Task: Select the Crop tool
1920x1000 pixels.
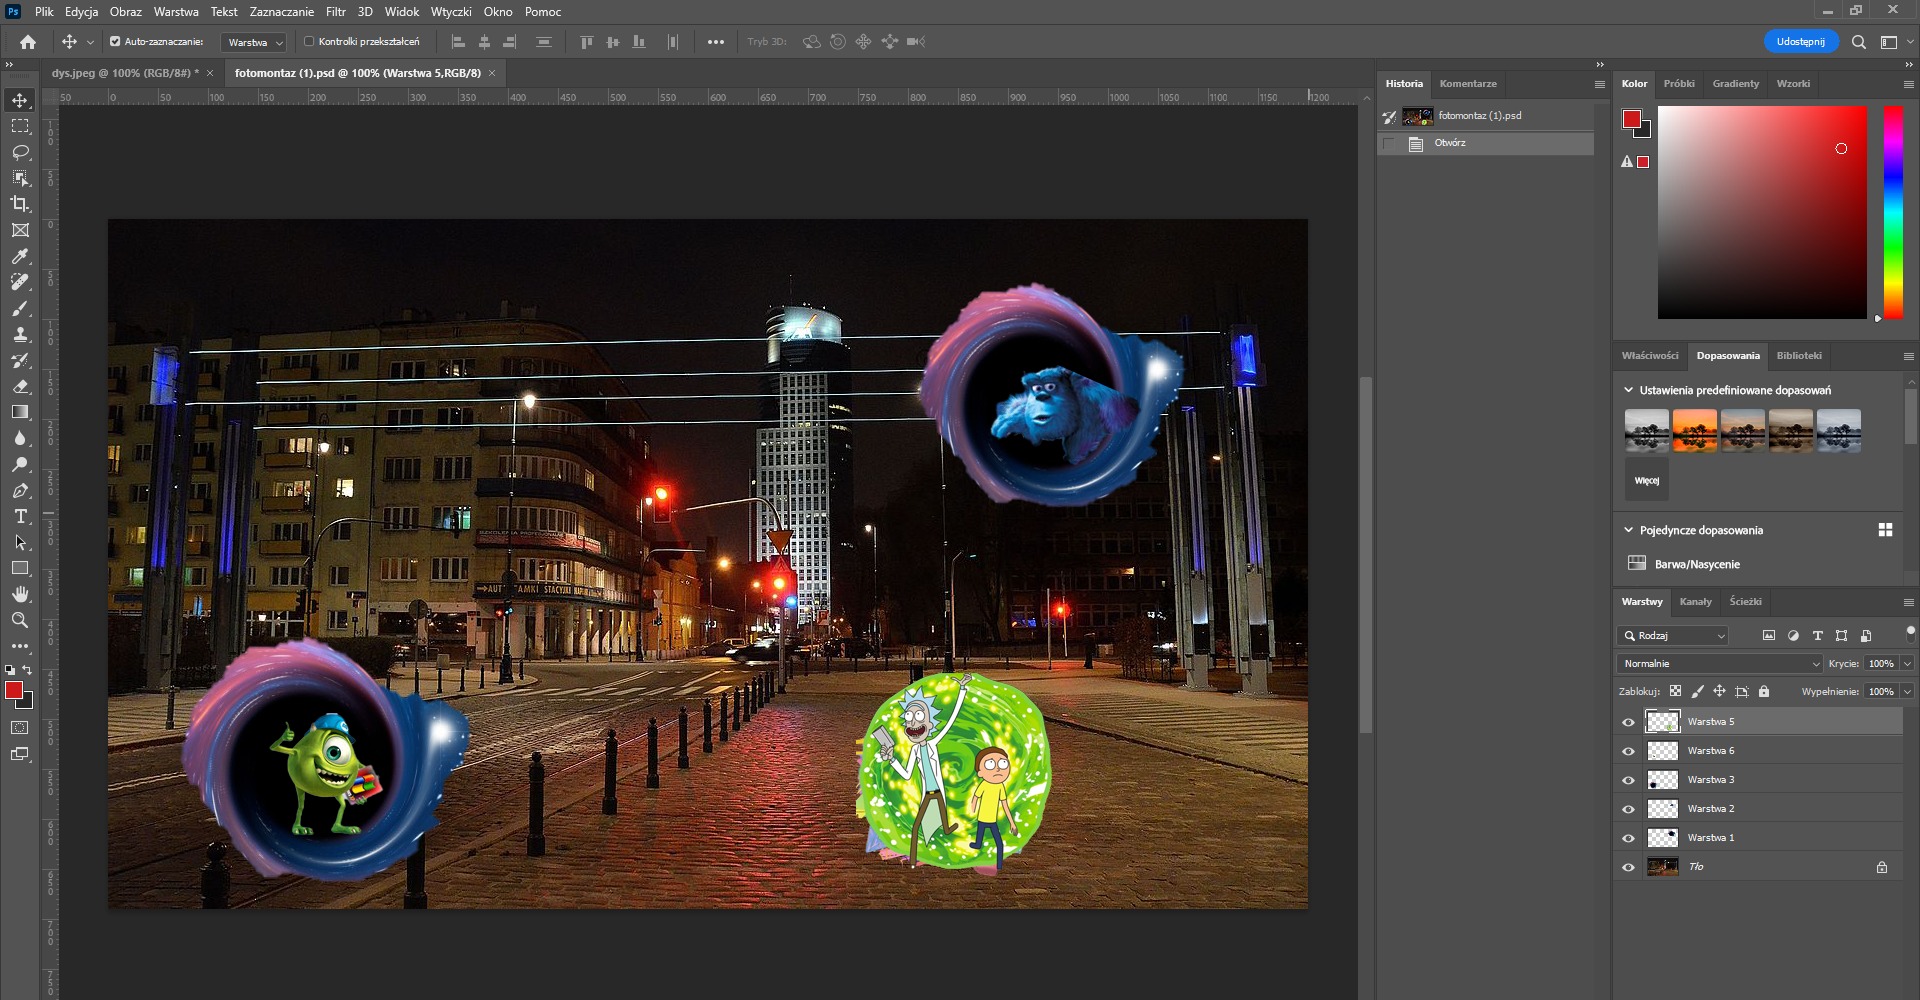Action: click(x=20, y=203)
